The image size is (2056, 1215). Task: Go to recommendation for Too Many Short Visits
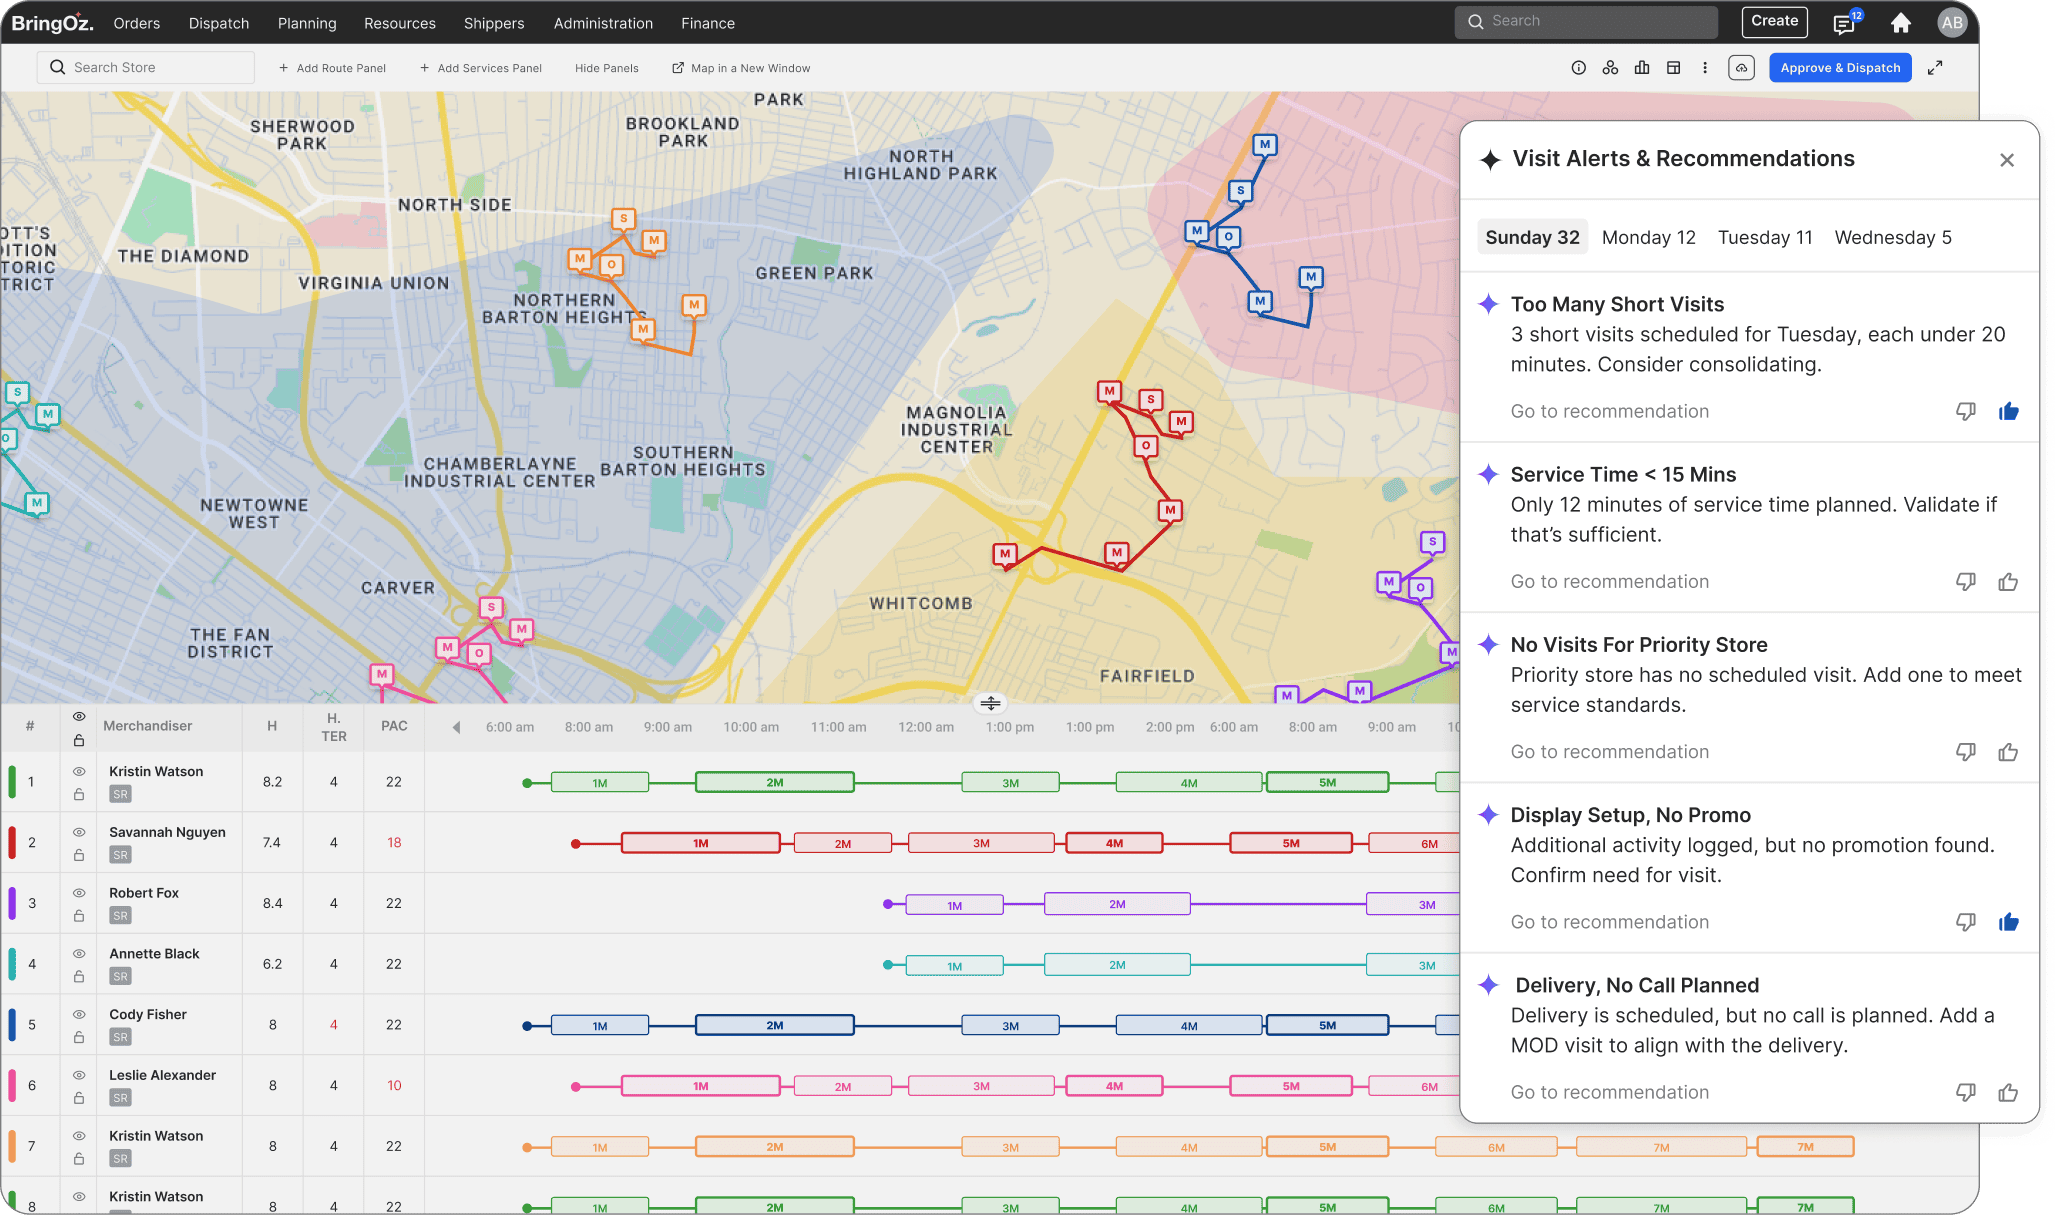pyautogui.click(x=1609, y=412)
